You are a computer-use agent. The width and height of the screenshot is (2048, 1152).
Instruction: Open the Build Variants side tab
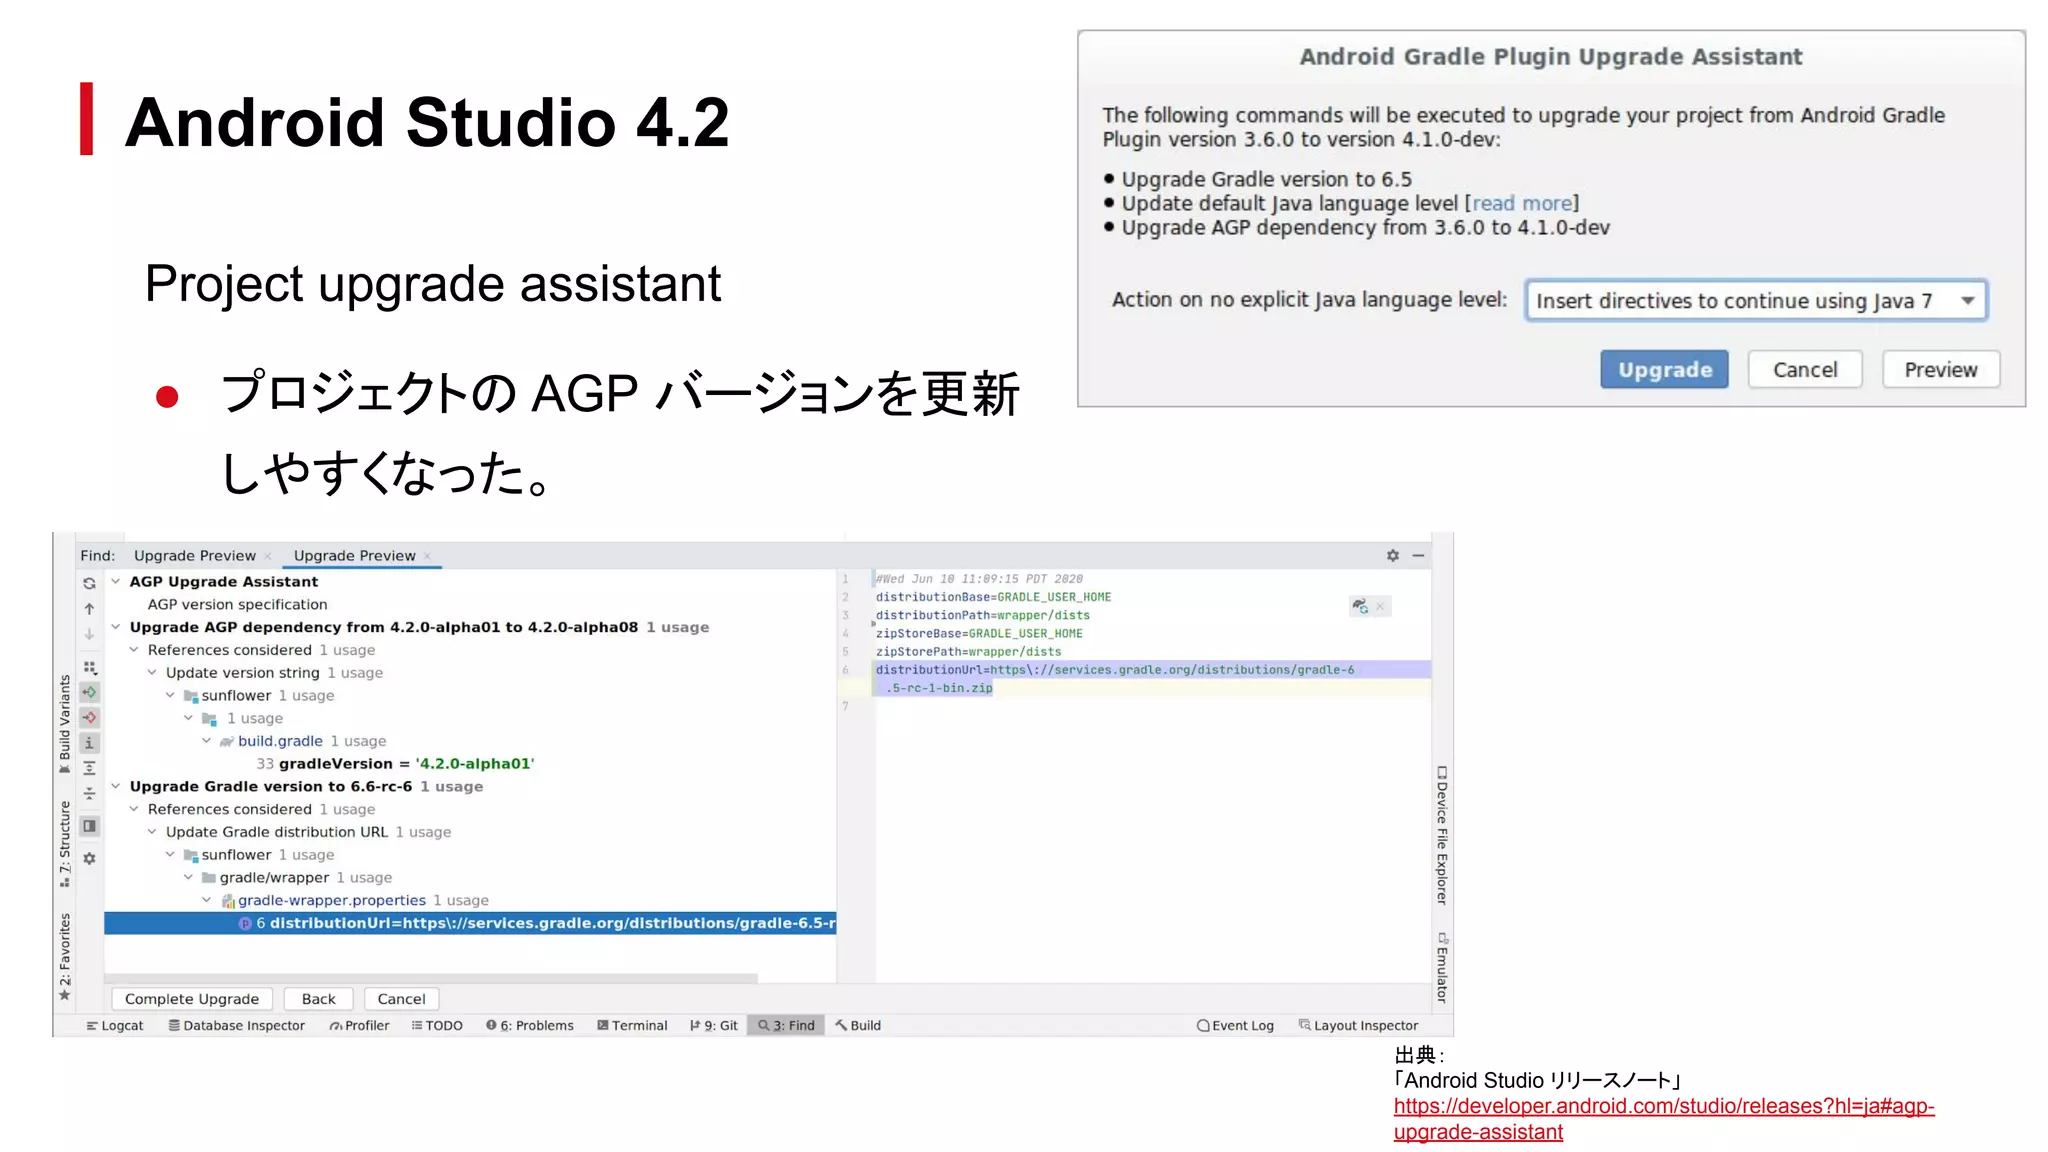[65, 724]
